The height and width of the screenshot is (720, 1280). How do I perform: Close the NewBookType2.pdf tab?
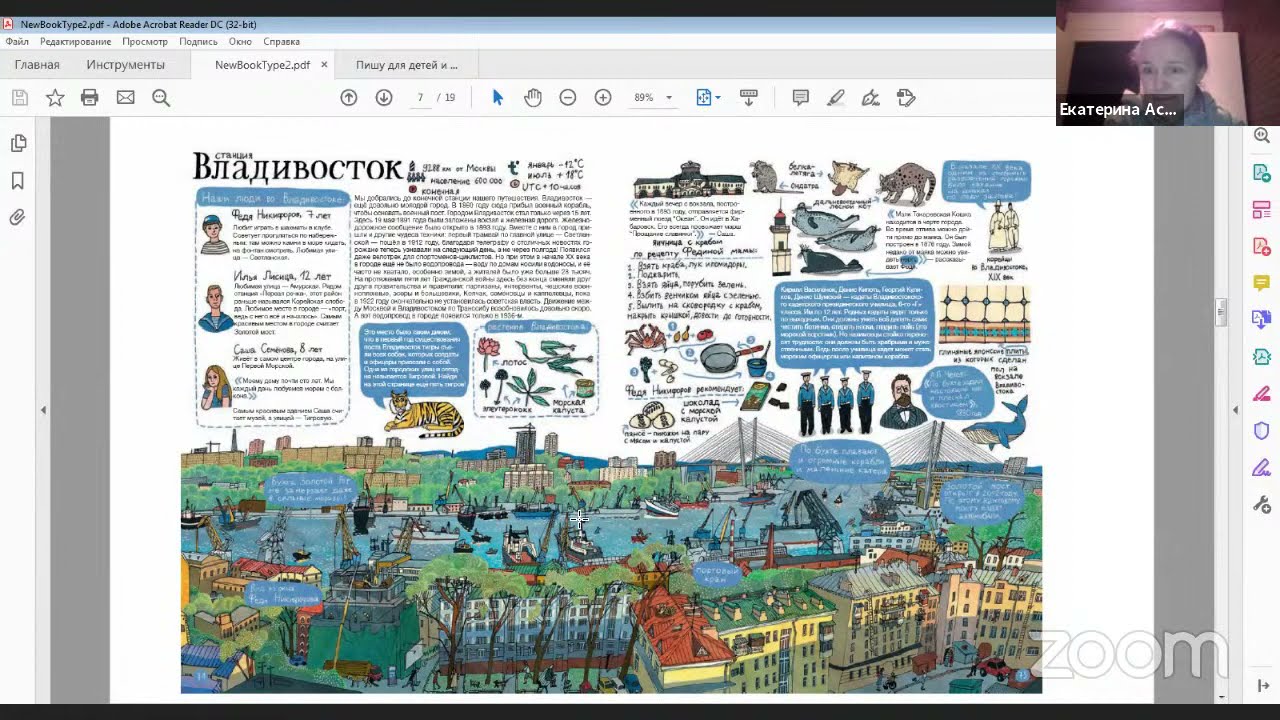pyautogui.click(x=324, y=65)
